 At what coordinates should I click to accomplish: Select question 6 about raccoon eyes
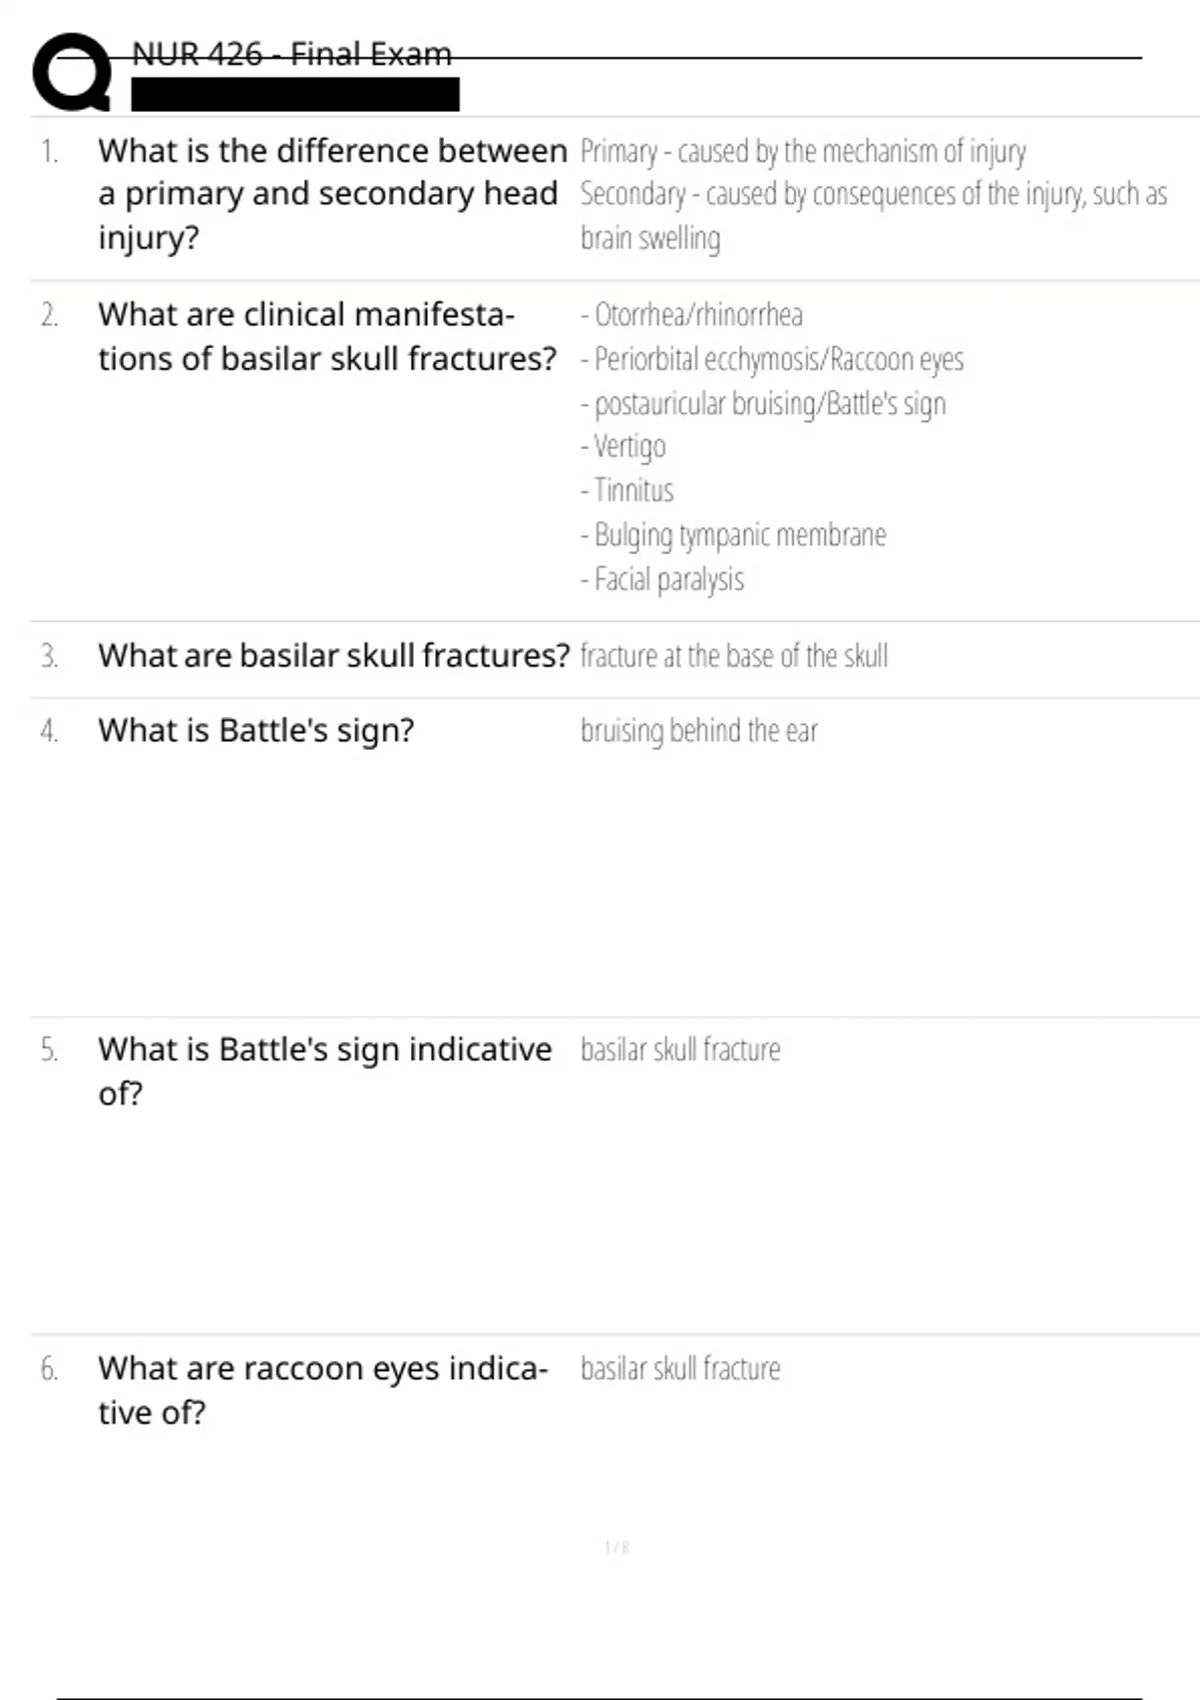323,1390
